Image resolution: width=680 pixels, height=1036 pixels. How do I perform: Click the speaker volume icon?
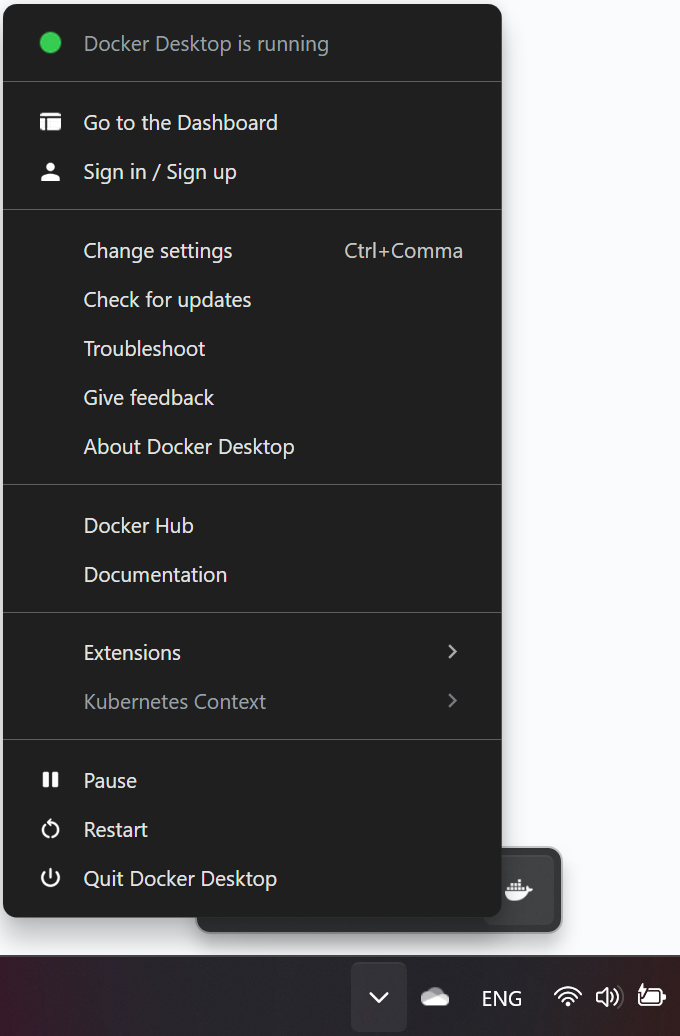click(x=608, y=997)
